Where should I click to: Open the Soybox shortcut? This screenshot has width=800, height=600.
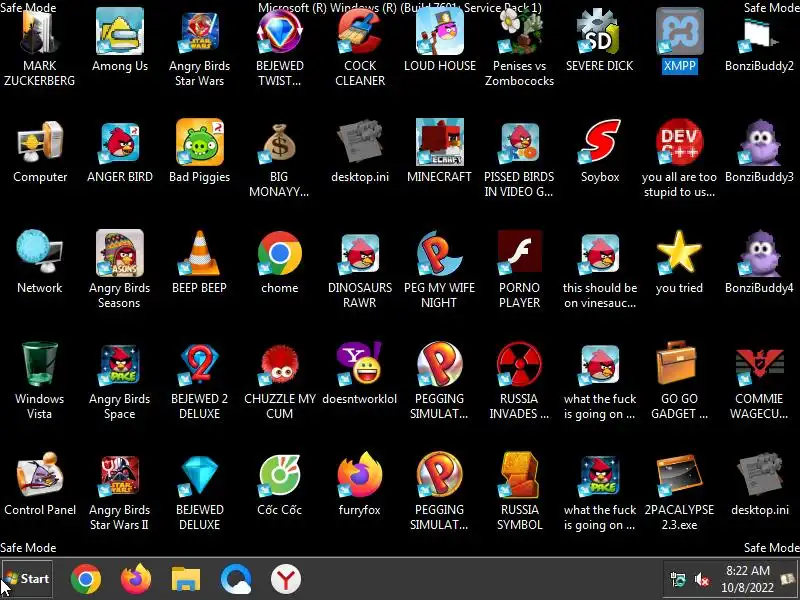(600, 143)
